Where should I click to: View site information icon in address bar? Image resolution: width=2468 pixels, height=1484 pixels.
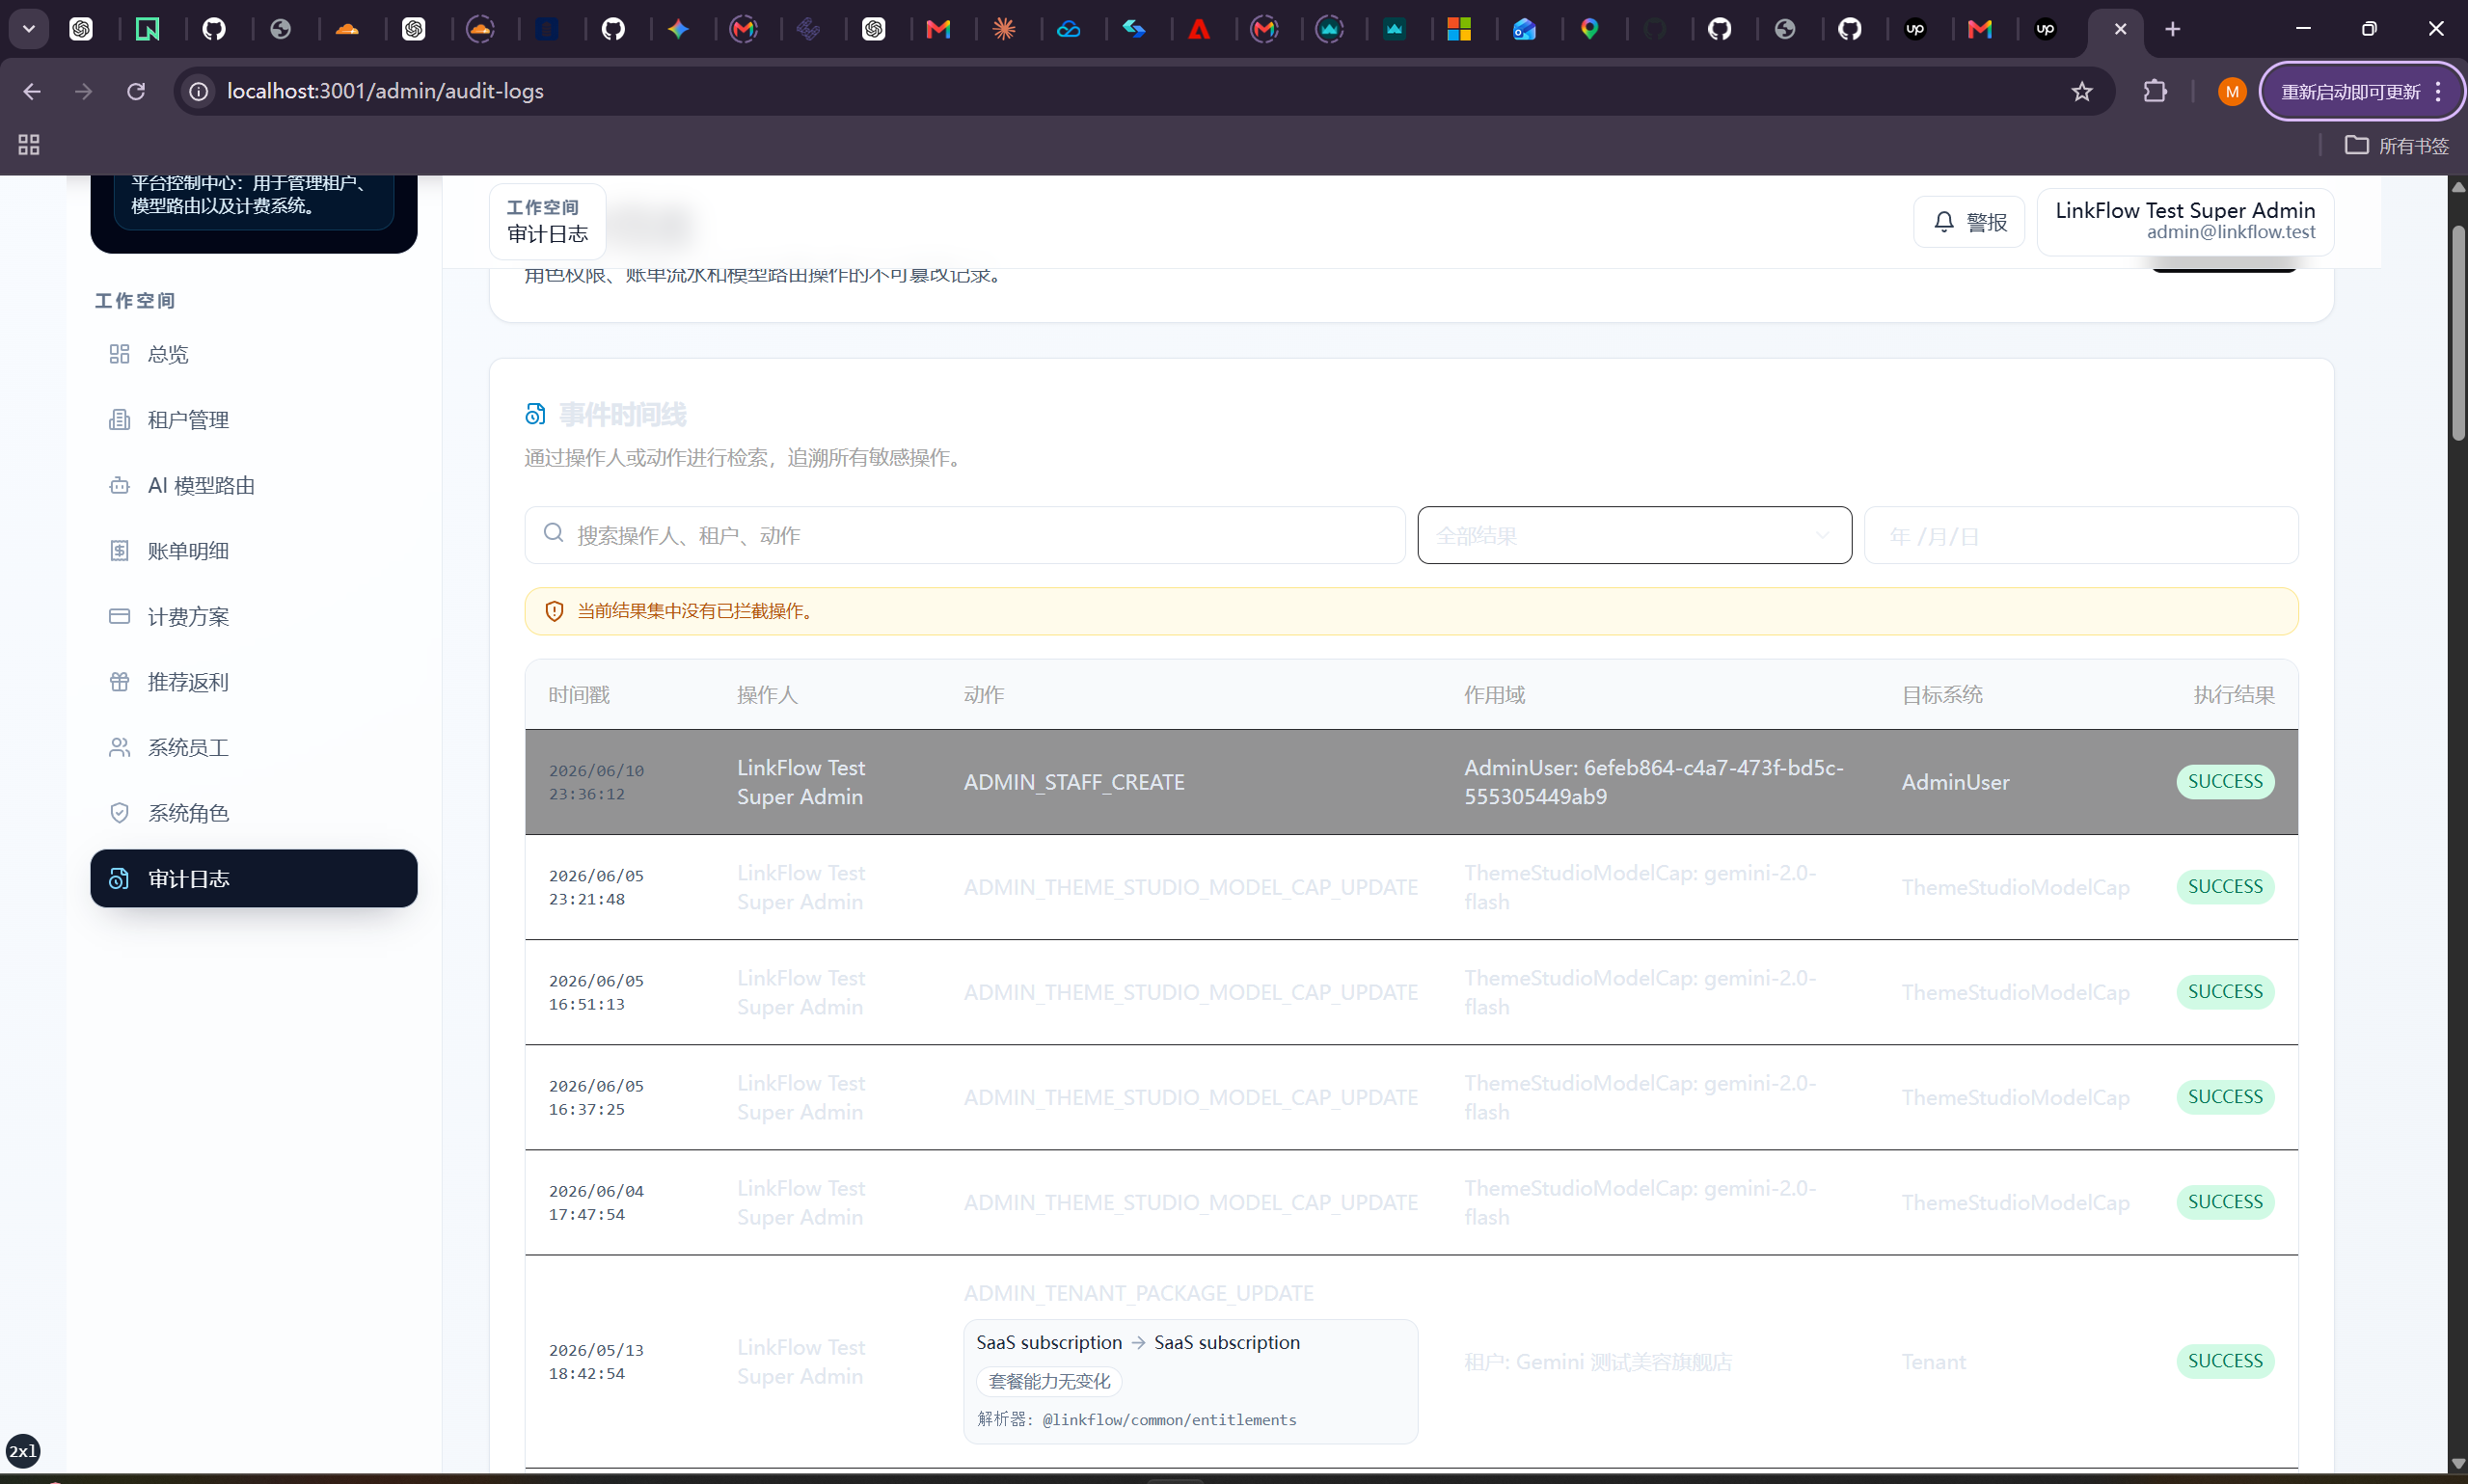(199, 91)
